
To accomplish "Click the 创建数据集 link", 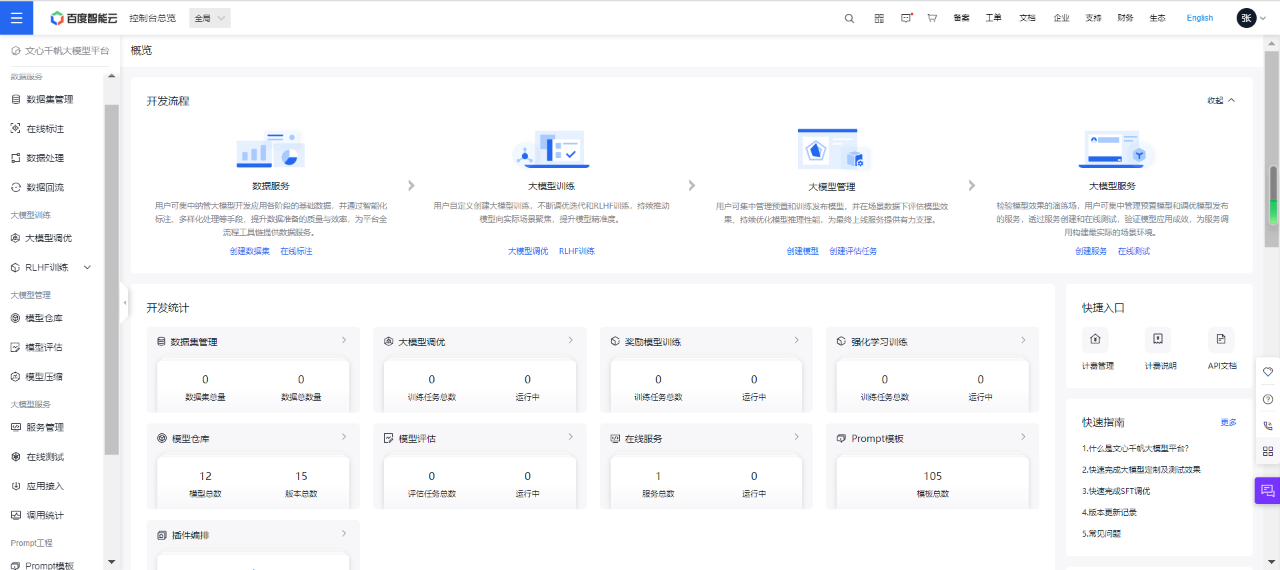I will coord(249,251).
